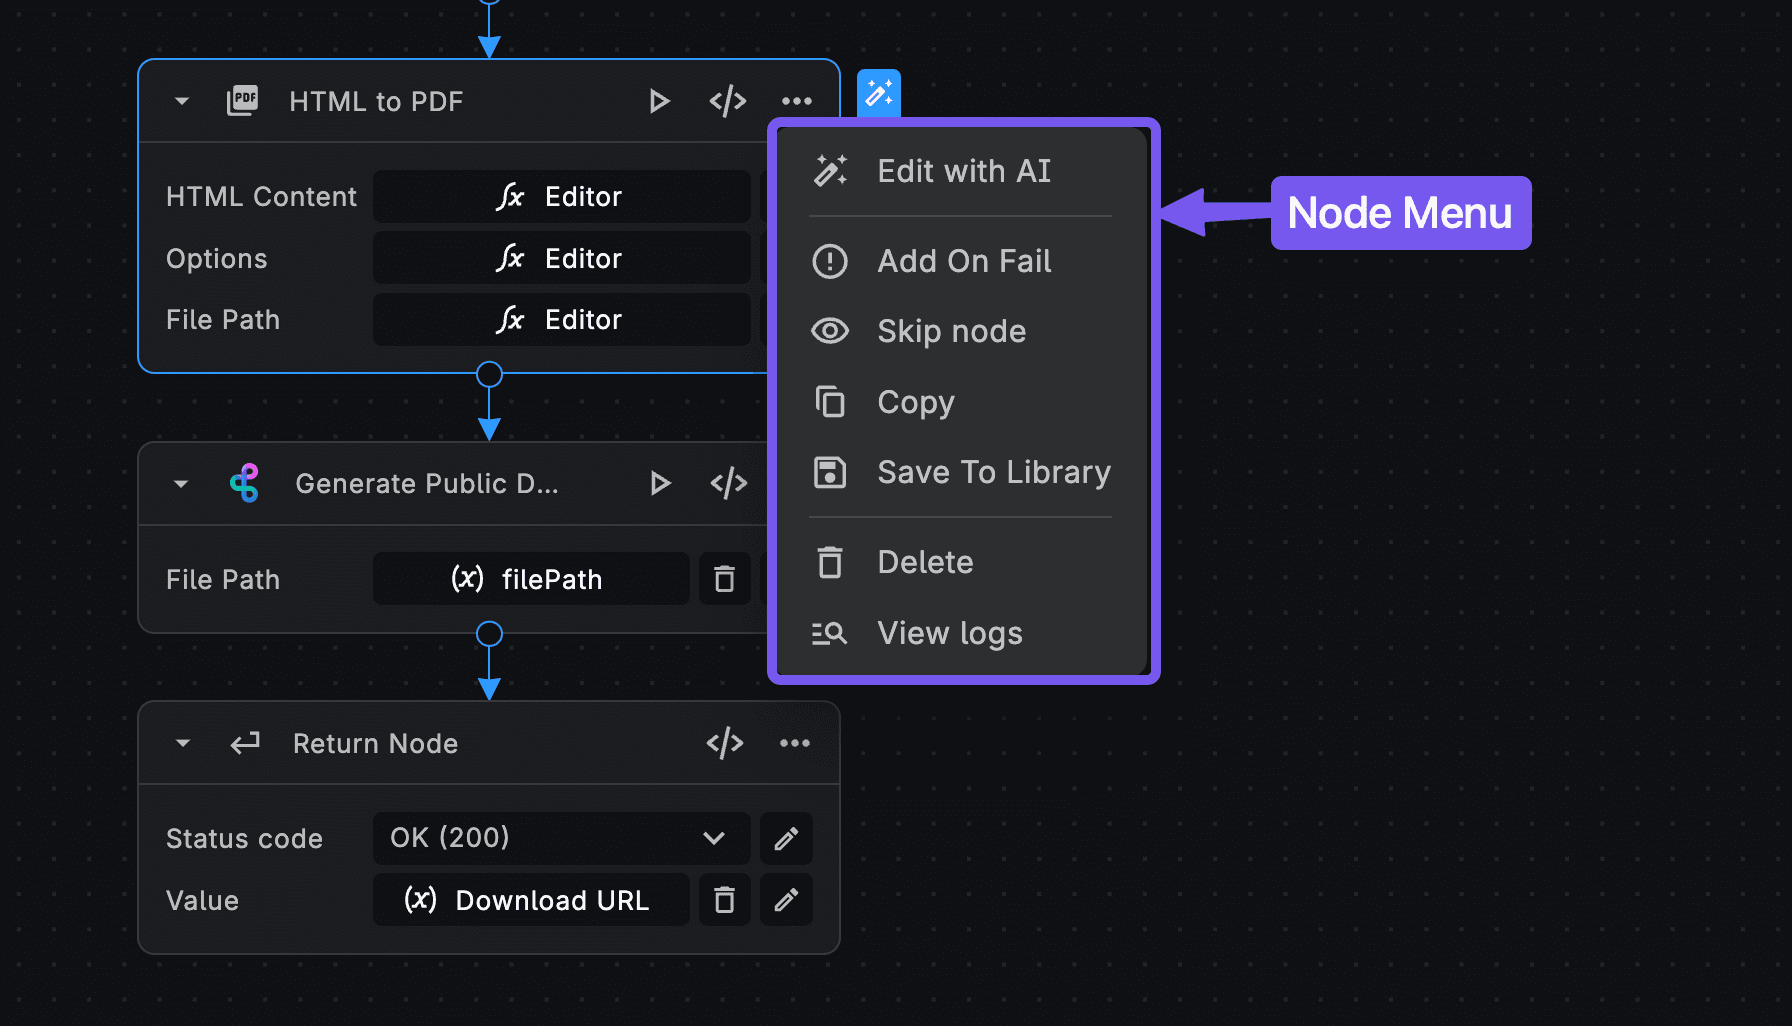The image size is (1792, 1026).
Task: Choose Edit with AI from node menu
Action: pos(962,171)
